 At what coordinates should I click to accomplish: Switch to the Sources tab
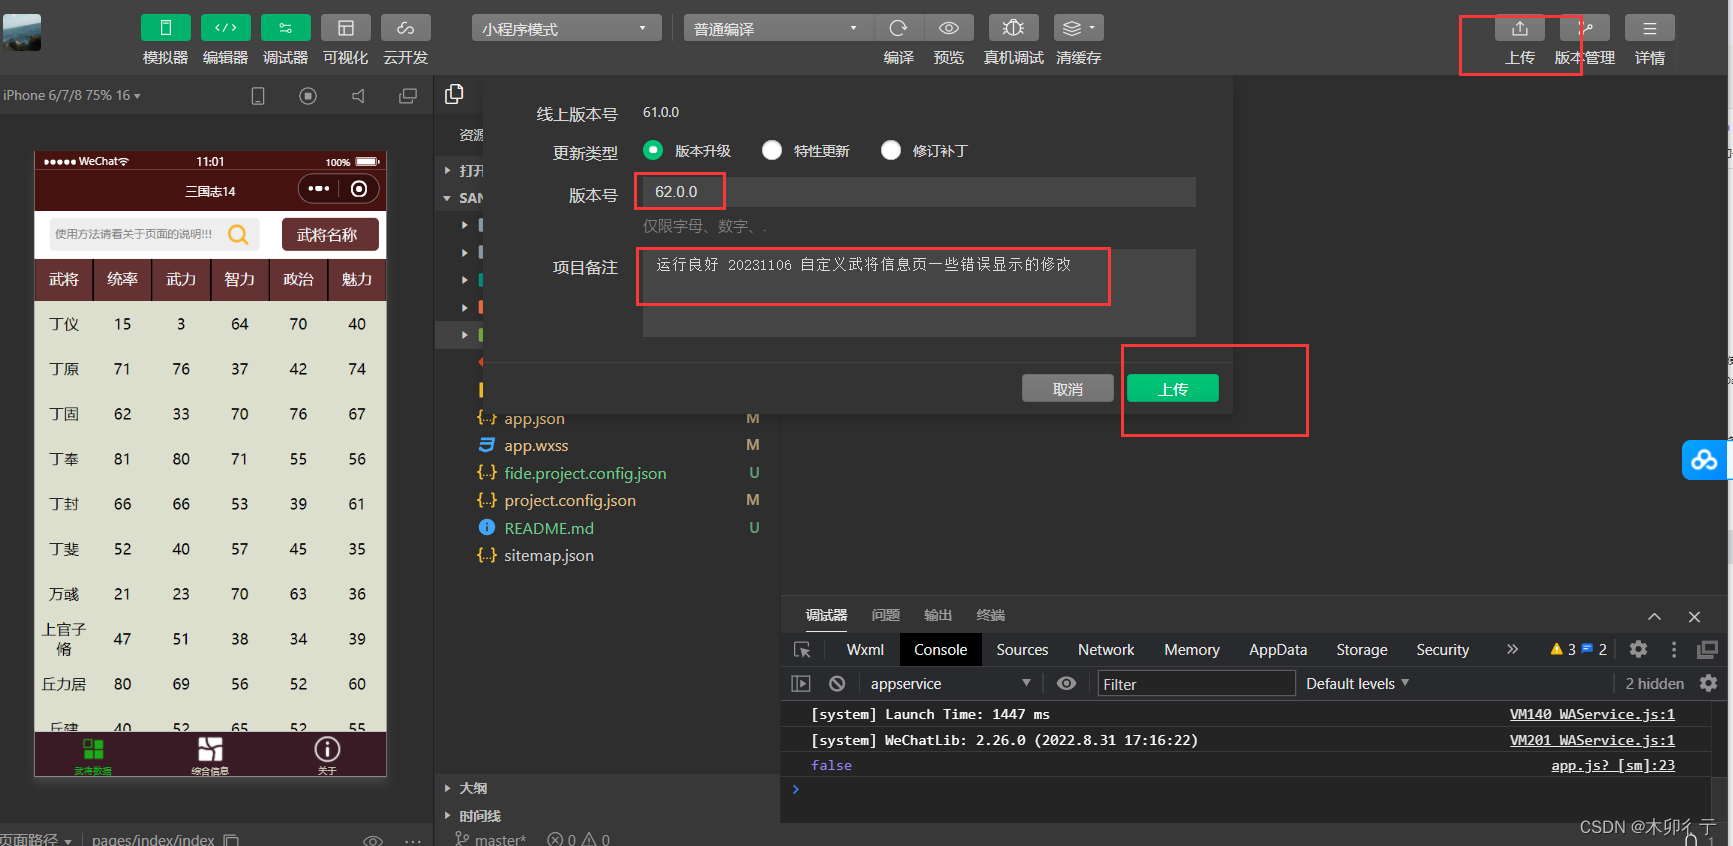point(1022,650)
